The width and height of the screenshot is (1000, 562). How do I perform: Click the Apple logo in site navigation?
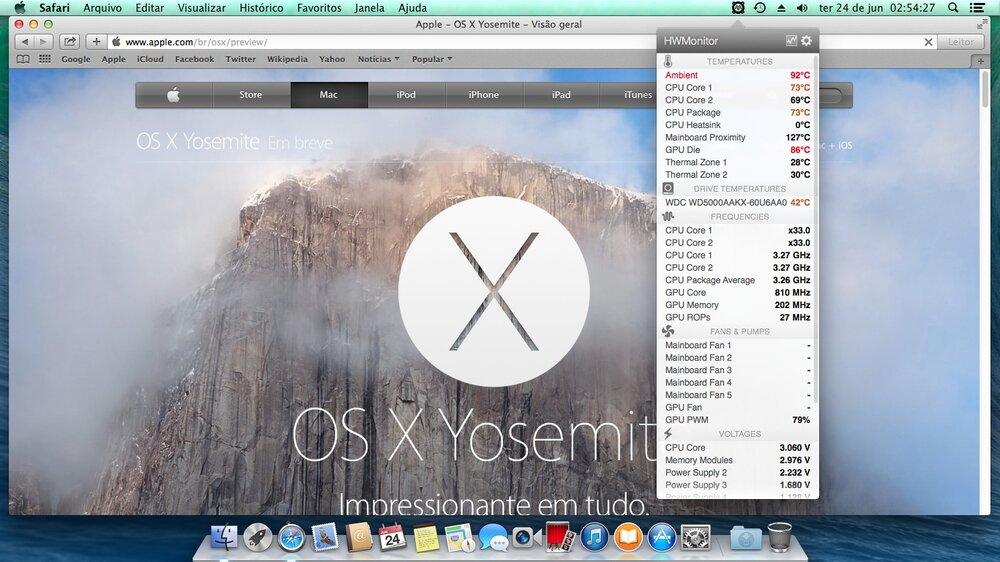(173, 95)
